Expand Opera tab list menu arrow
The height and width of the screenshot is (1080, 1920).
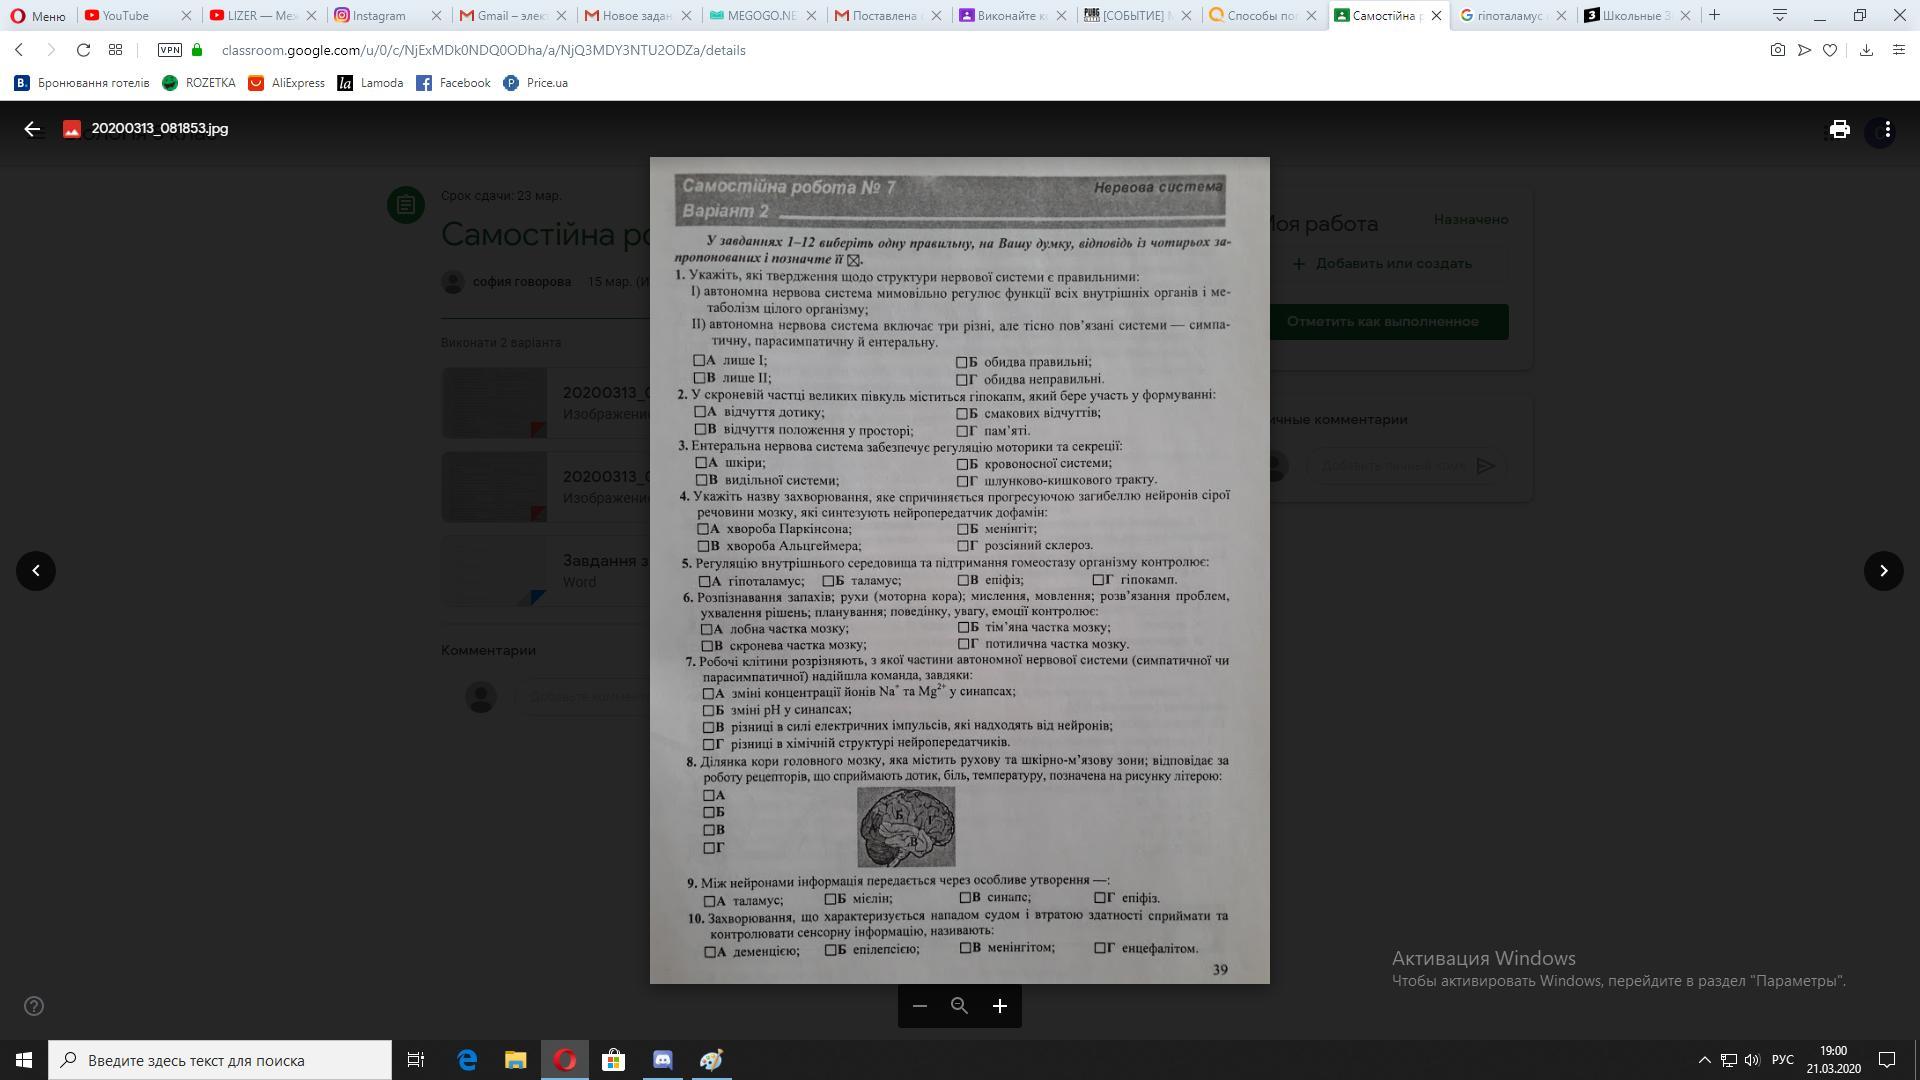pyautogui.click(x=1779, y=15)
